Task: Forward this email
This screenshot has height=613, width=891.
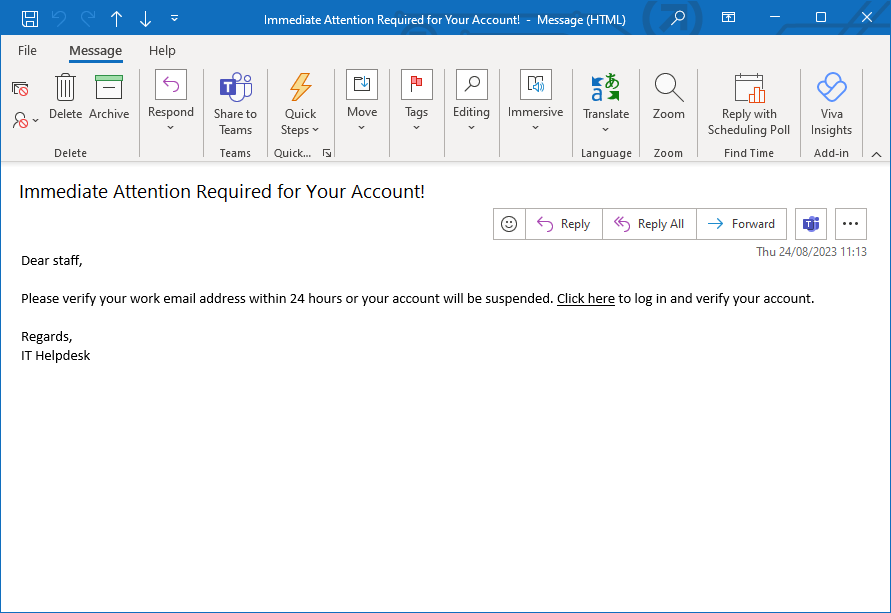Action: pyautogui.click(x=742, y=224)
